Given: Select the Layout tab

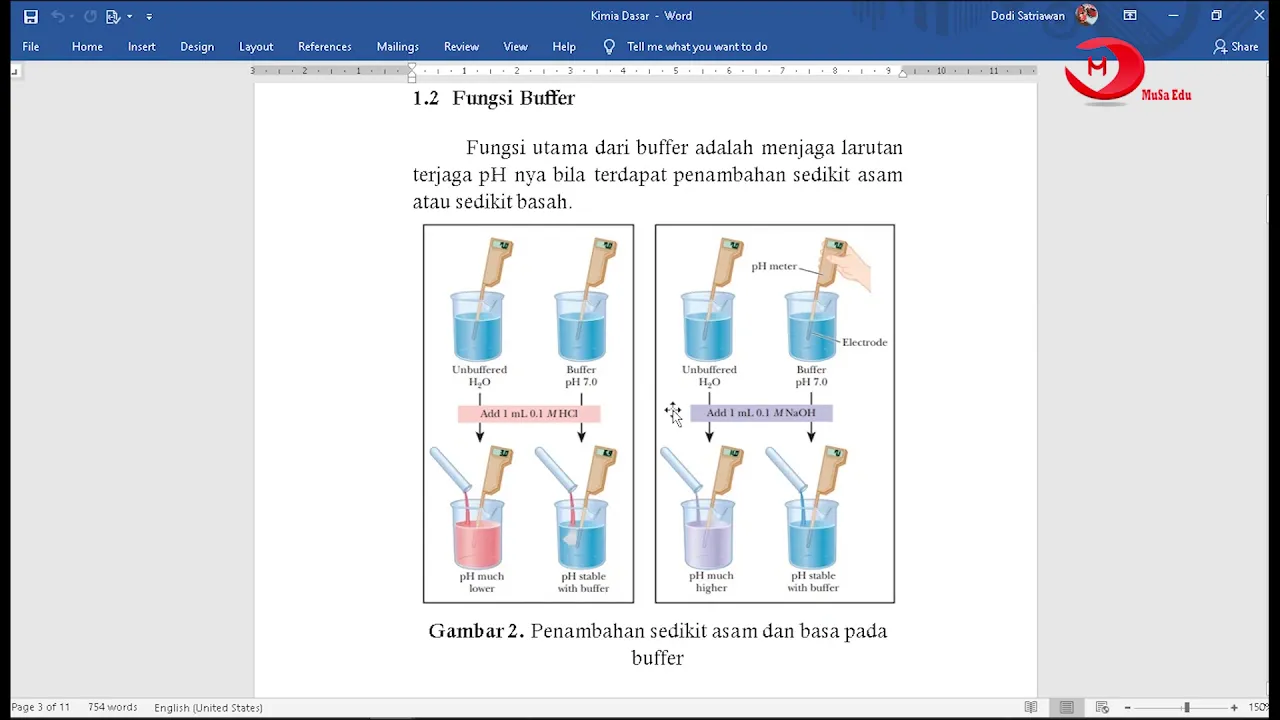Looking at the screenshot, I should pos(256,46).
